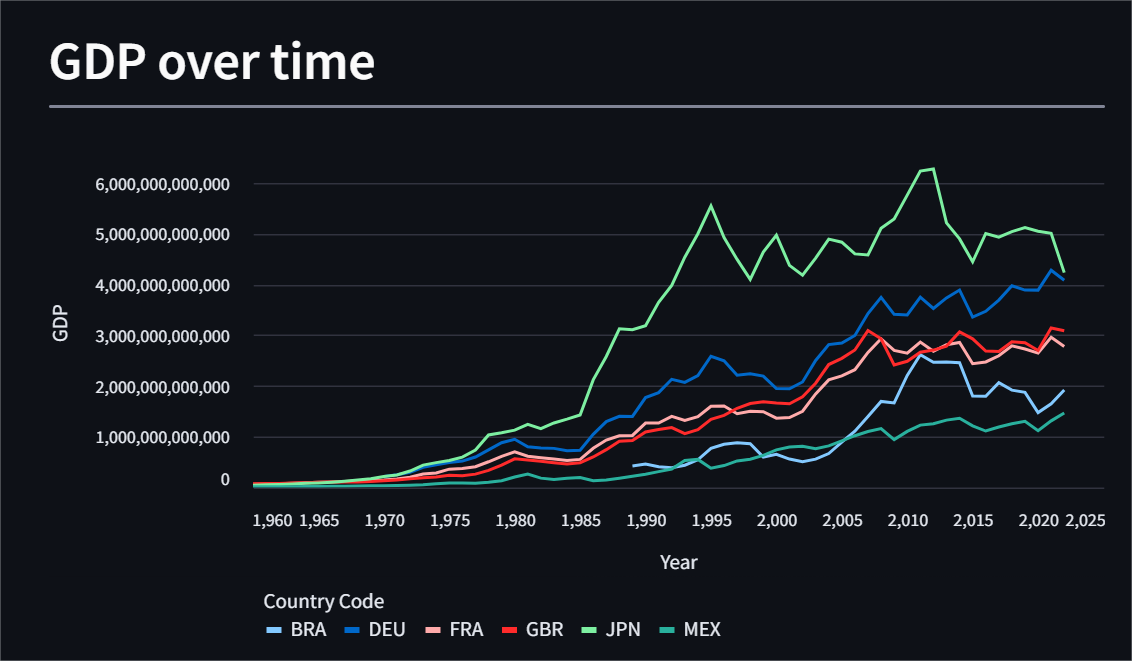Click the 1,990 x-axis tick label
This screenshot has height=661, width=1132.
(x=646, y=521)
